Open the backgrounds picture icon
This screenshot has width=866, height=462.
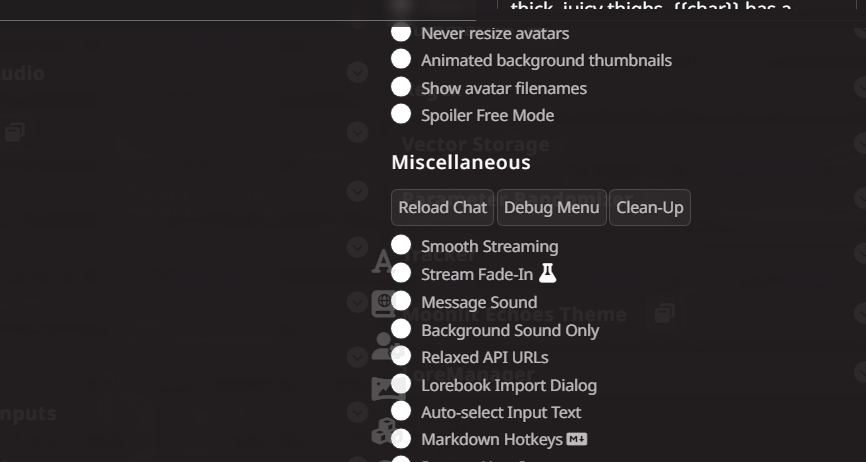click(x=384, y=388)
